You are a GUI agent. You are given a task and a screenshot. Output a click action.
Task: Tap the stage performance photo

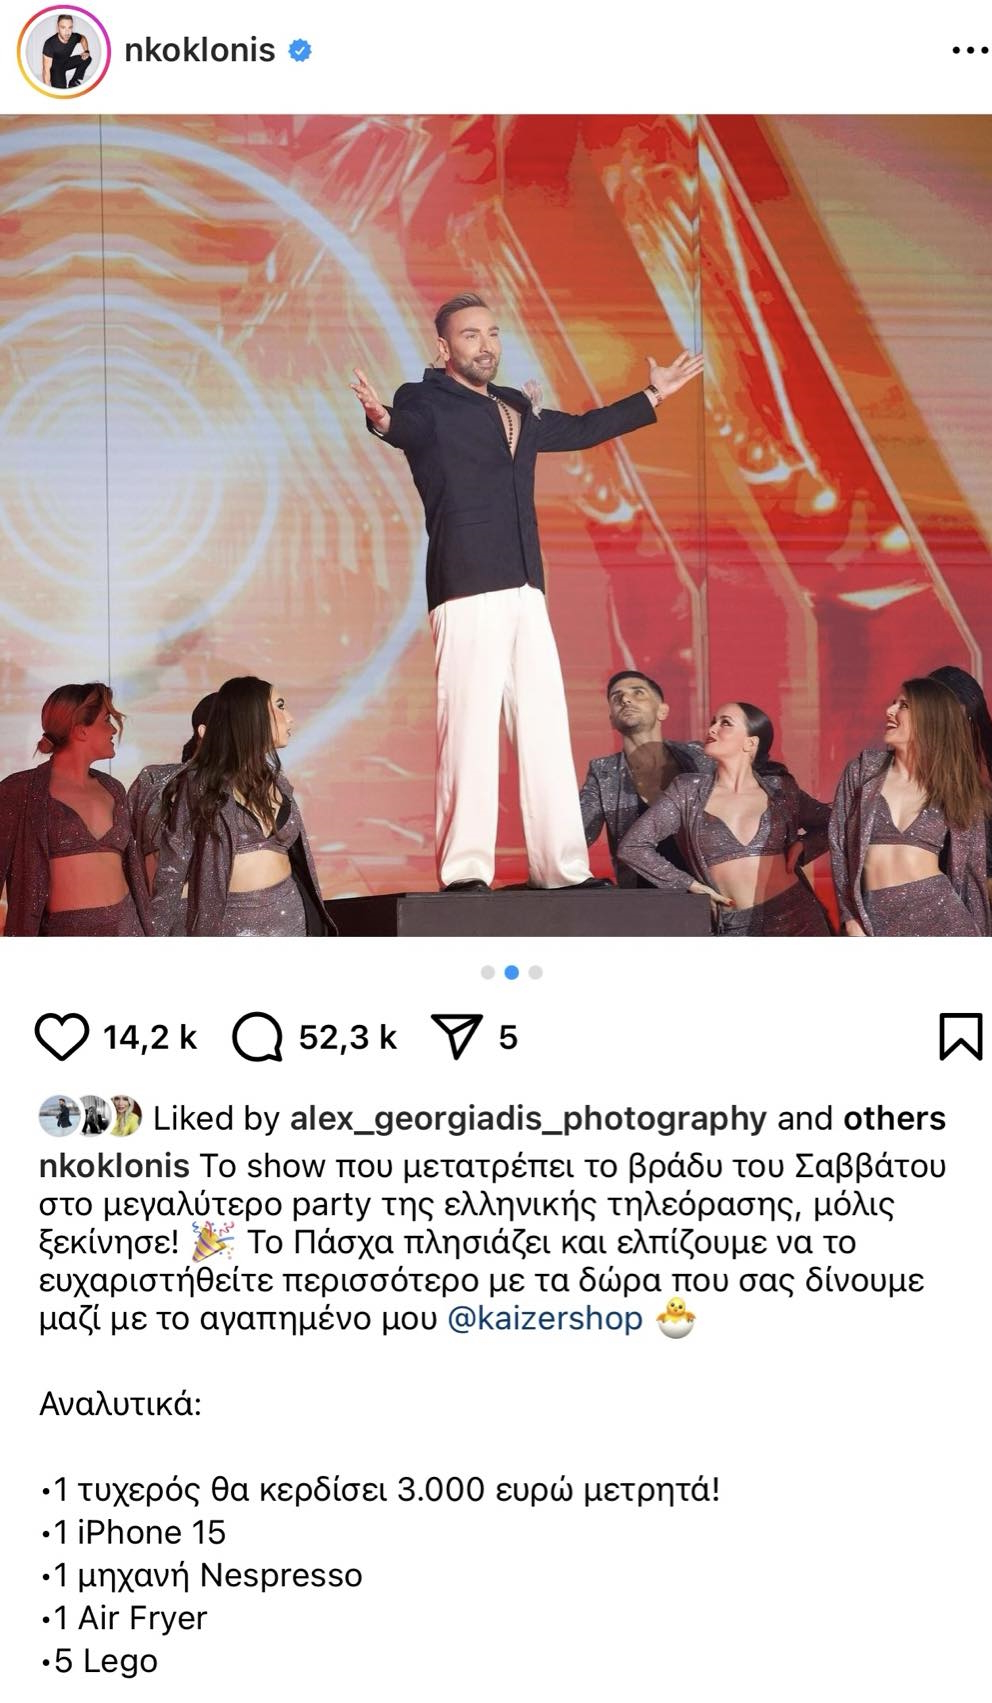click(496, 525)
